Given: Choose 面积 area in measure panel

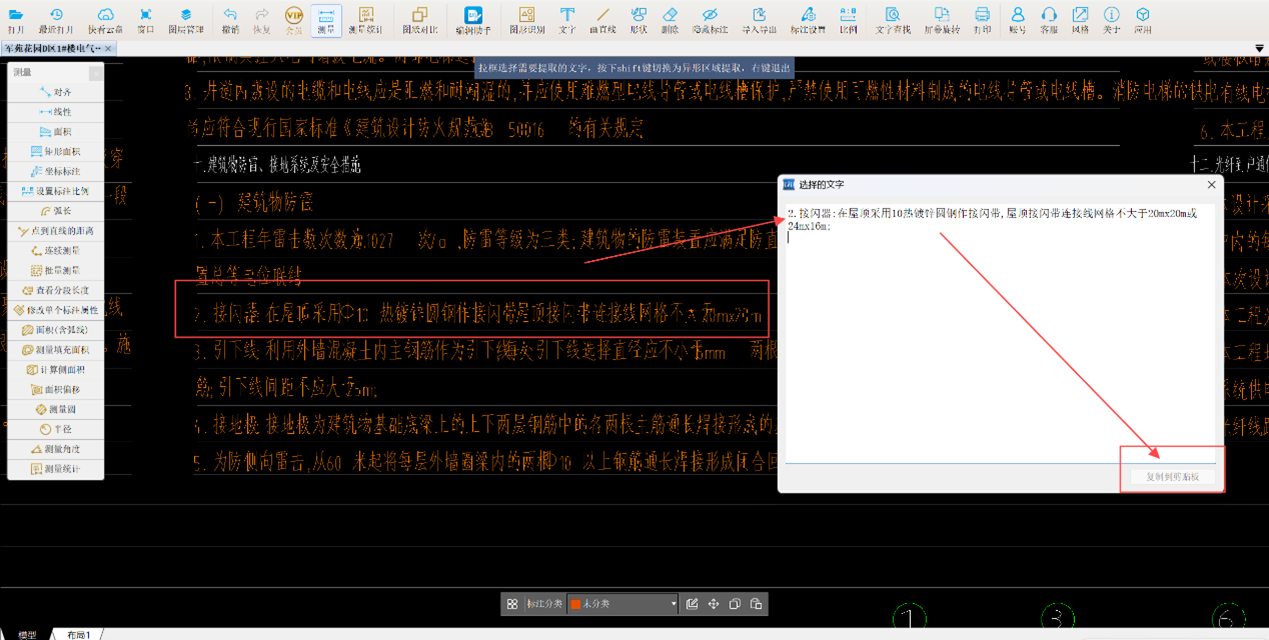Looking at the screenshot, I should [55, 132].
